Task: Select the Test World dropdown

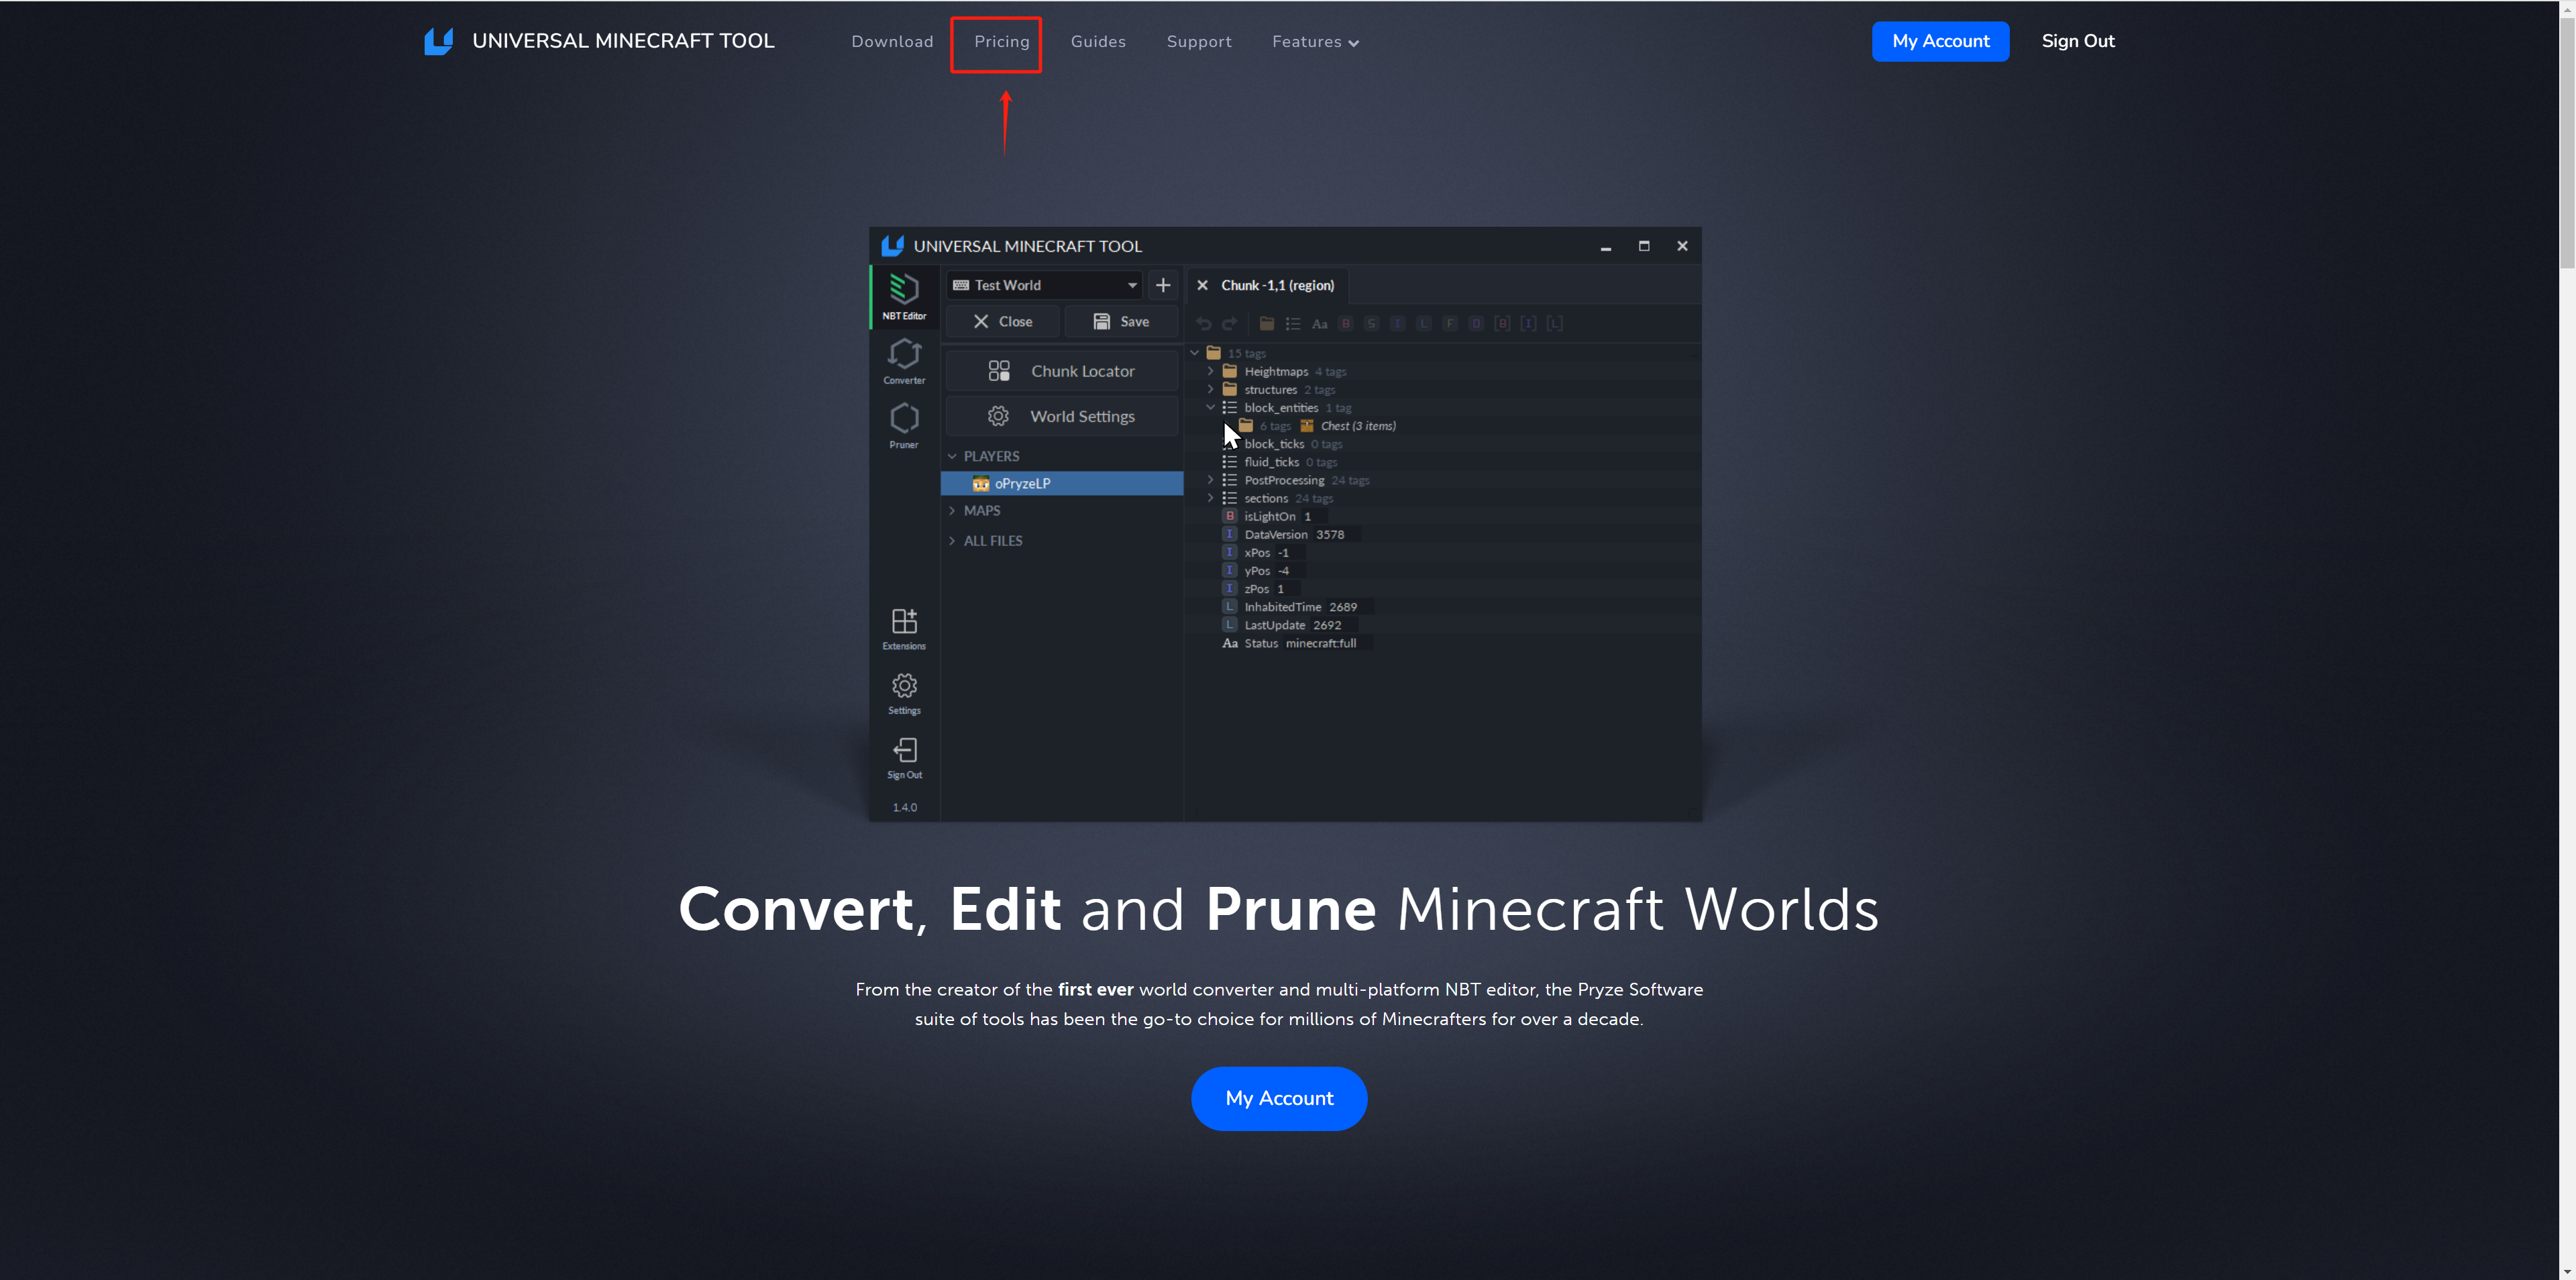Action: [1043, 284]
